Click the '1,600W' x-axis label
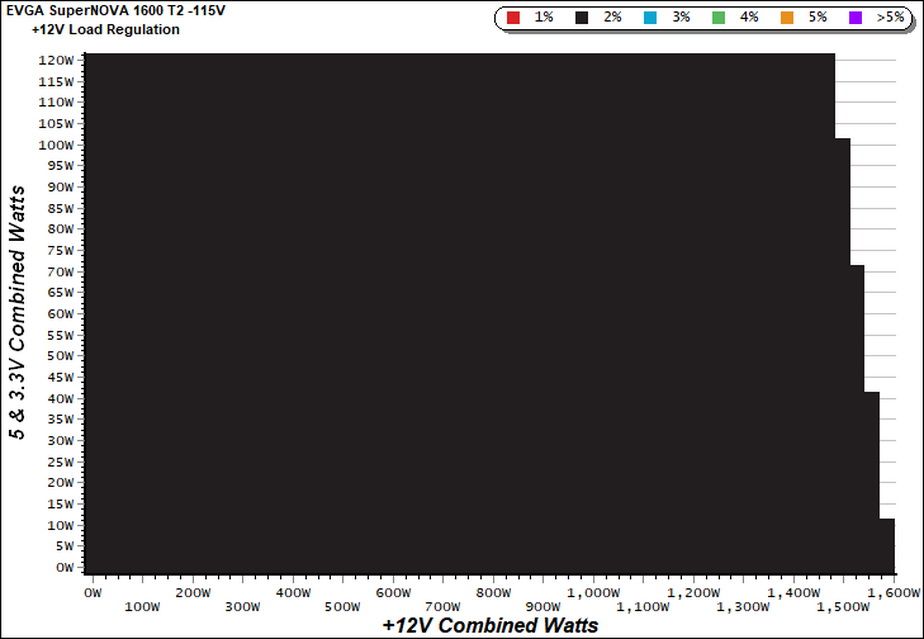The width and height of the screenshot is (924, 639). [x=894, y=593]
